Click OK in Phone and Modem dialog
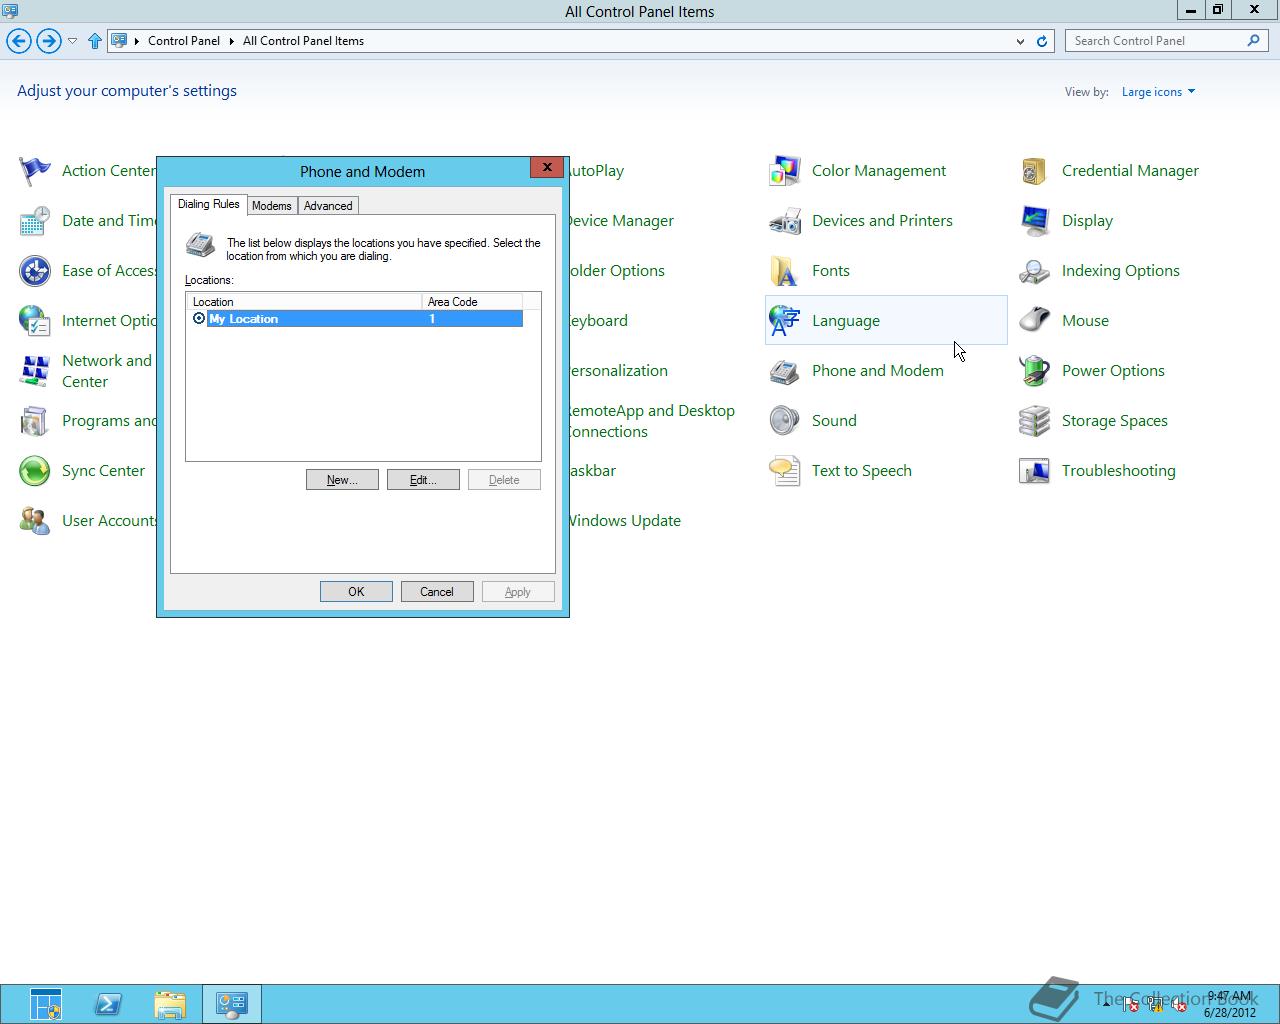Viewport: 1280px width, 1024px height. coord(356,592)
